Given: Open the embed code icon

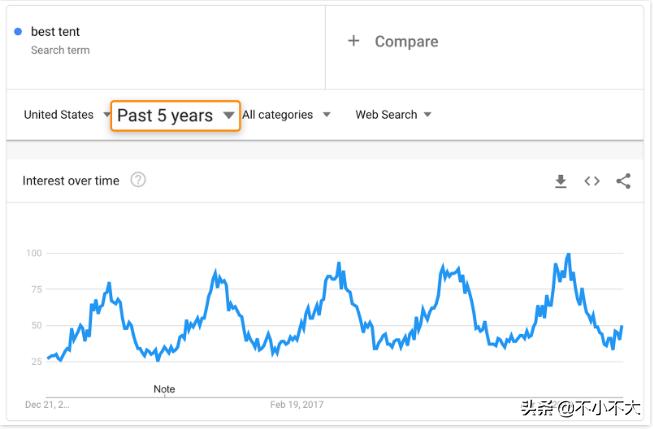Looking at the screenshot, I should (x=592, y=181).
